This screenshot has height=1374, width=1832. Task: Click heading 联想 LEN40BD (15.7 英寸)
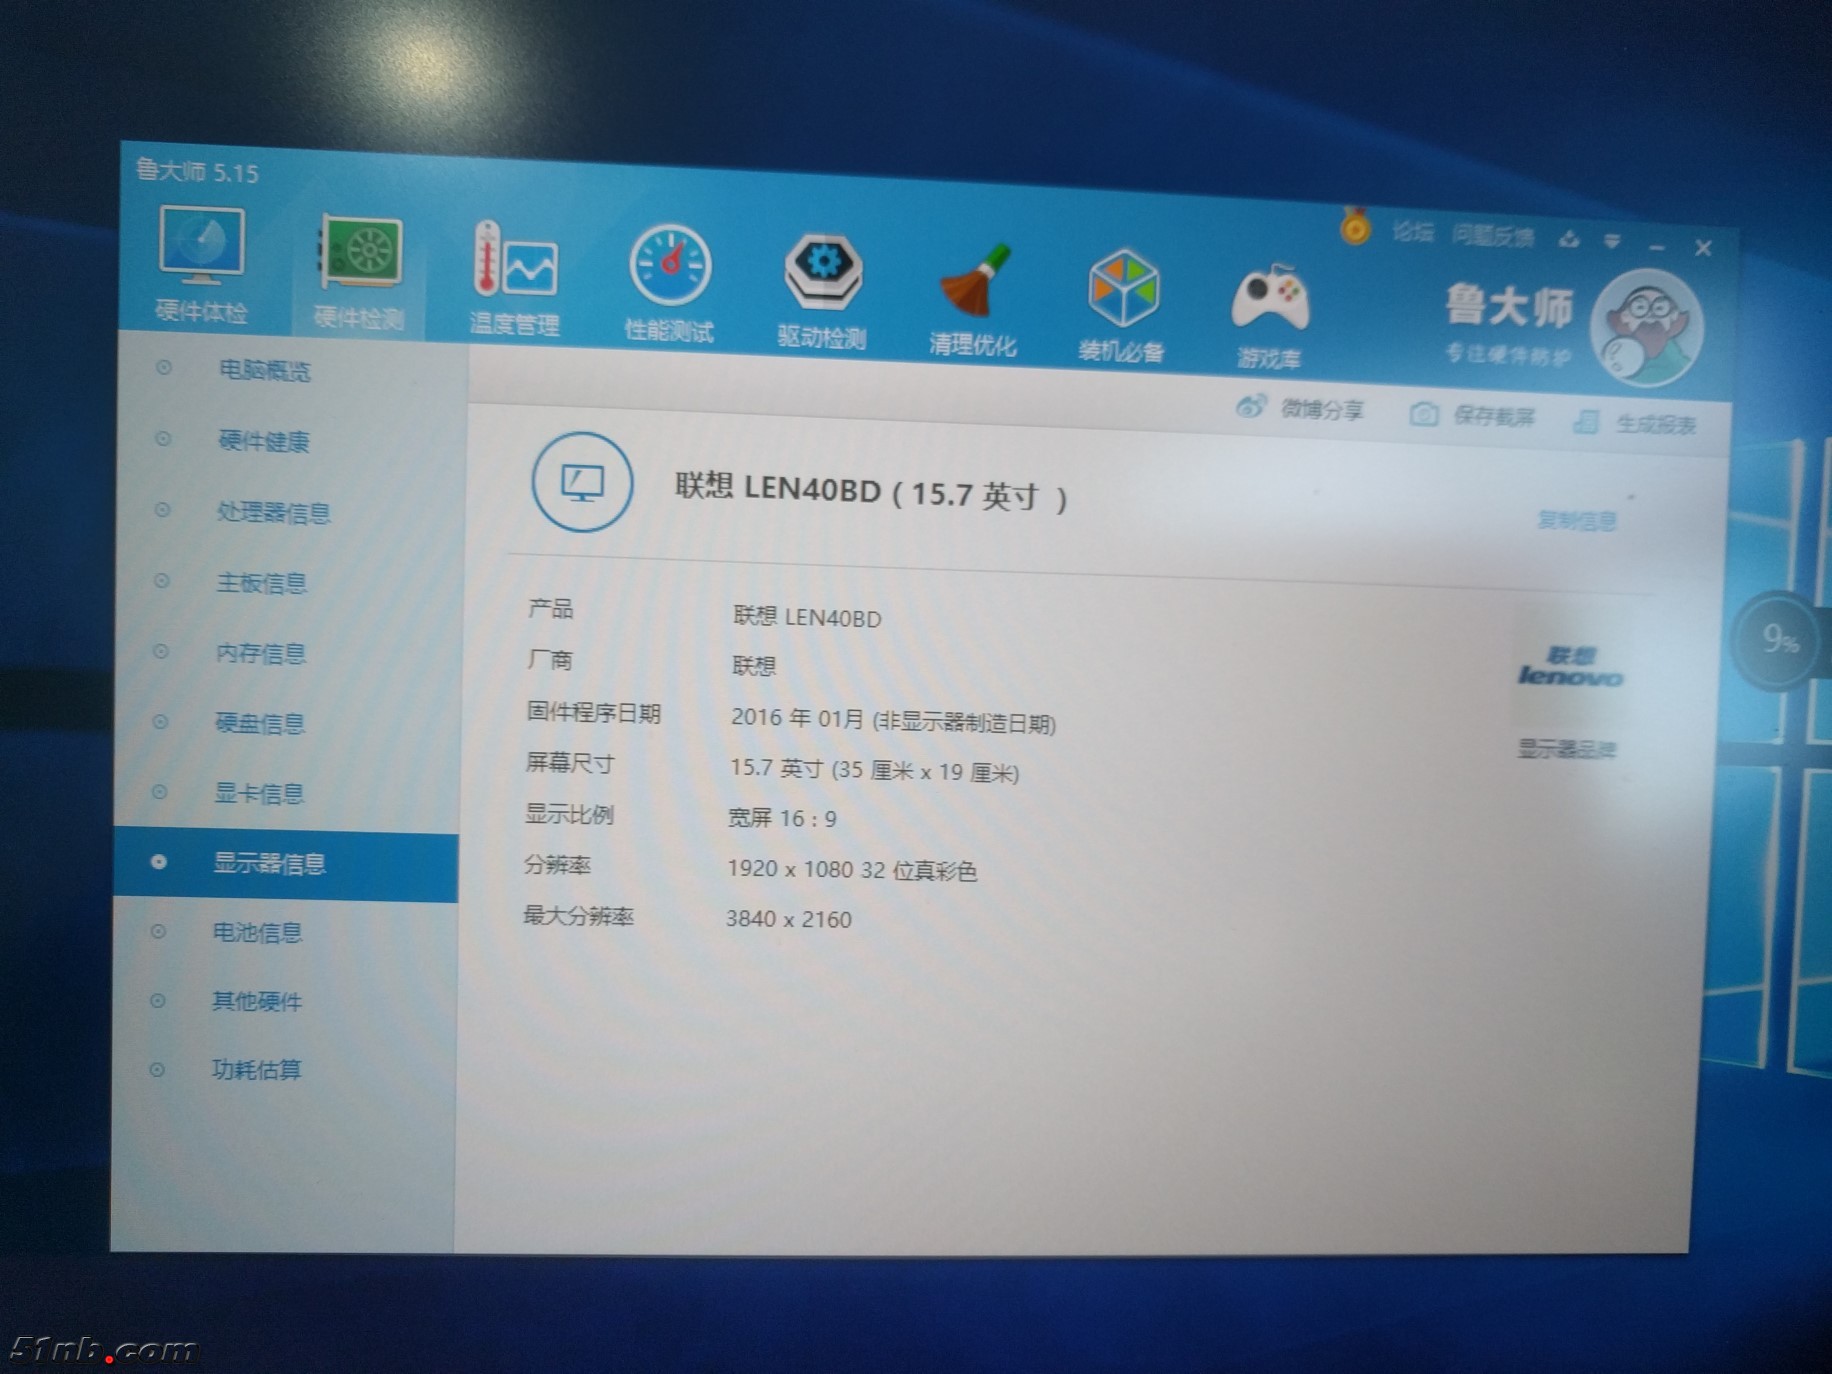[x=871, y=492]
